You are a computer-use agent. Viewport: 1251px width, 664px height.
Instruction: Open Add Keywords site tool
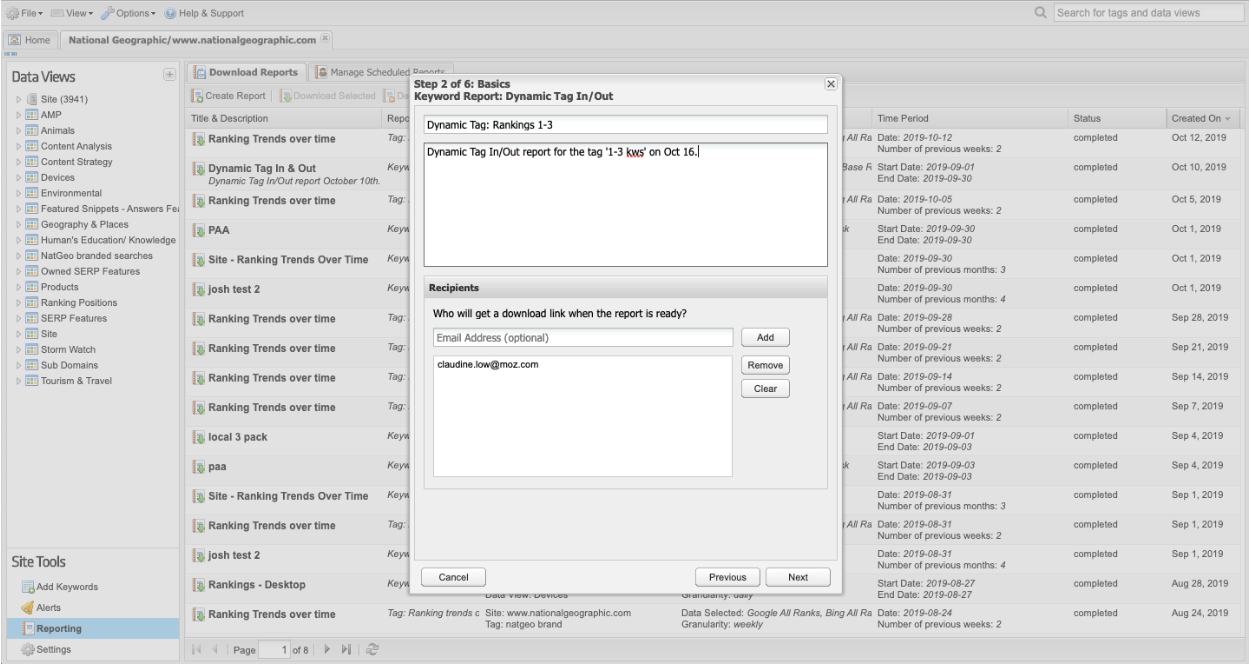pos(68,587)
